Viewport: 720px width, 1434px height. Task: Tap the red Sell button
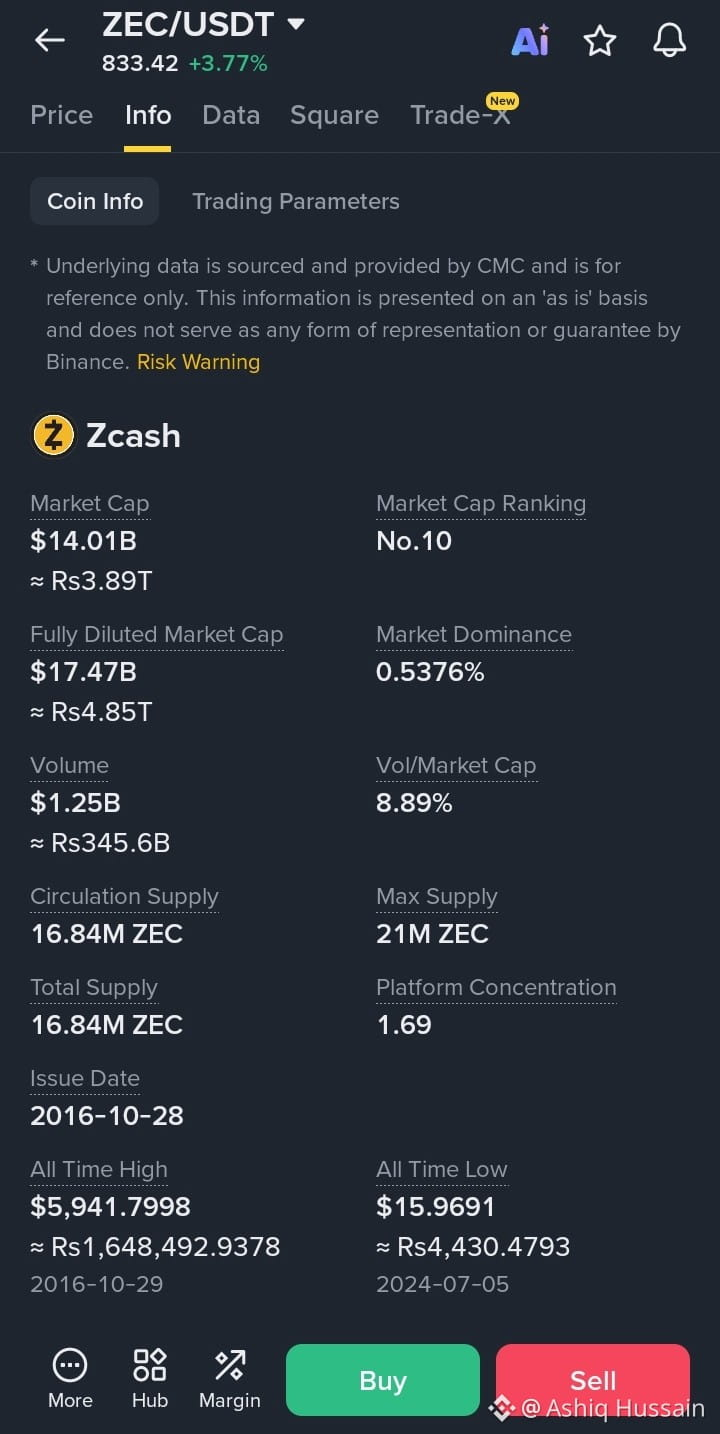[593, 1380]
